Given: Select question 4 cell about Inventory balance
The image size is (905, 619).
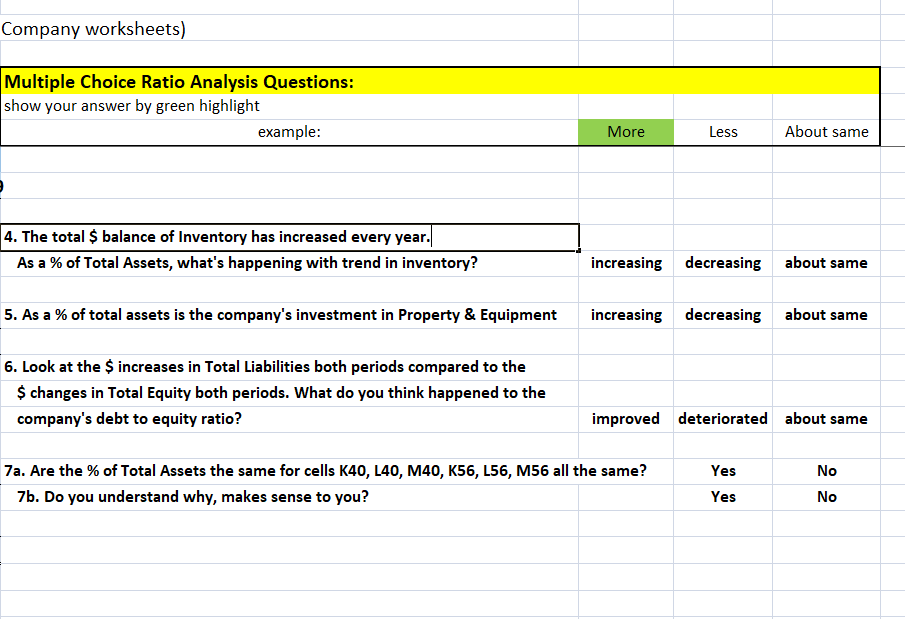Looking at the screenshot, I should click(x=289, y=237).
